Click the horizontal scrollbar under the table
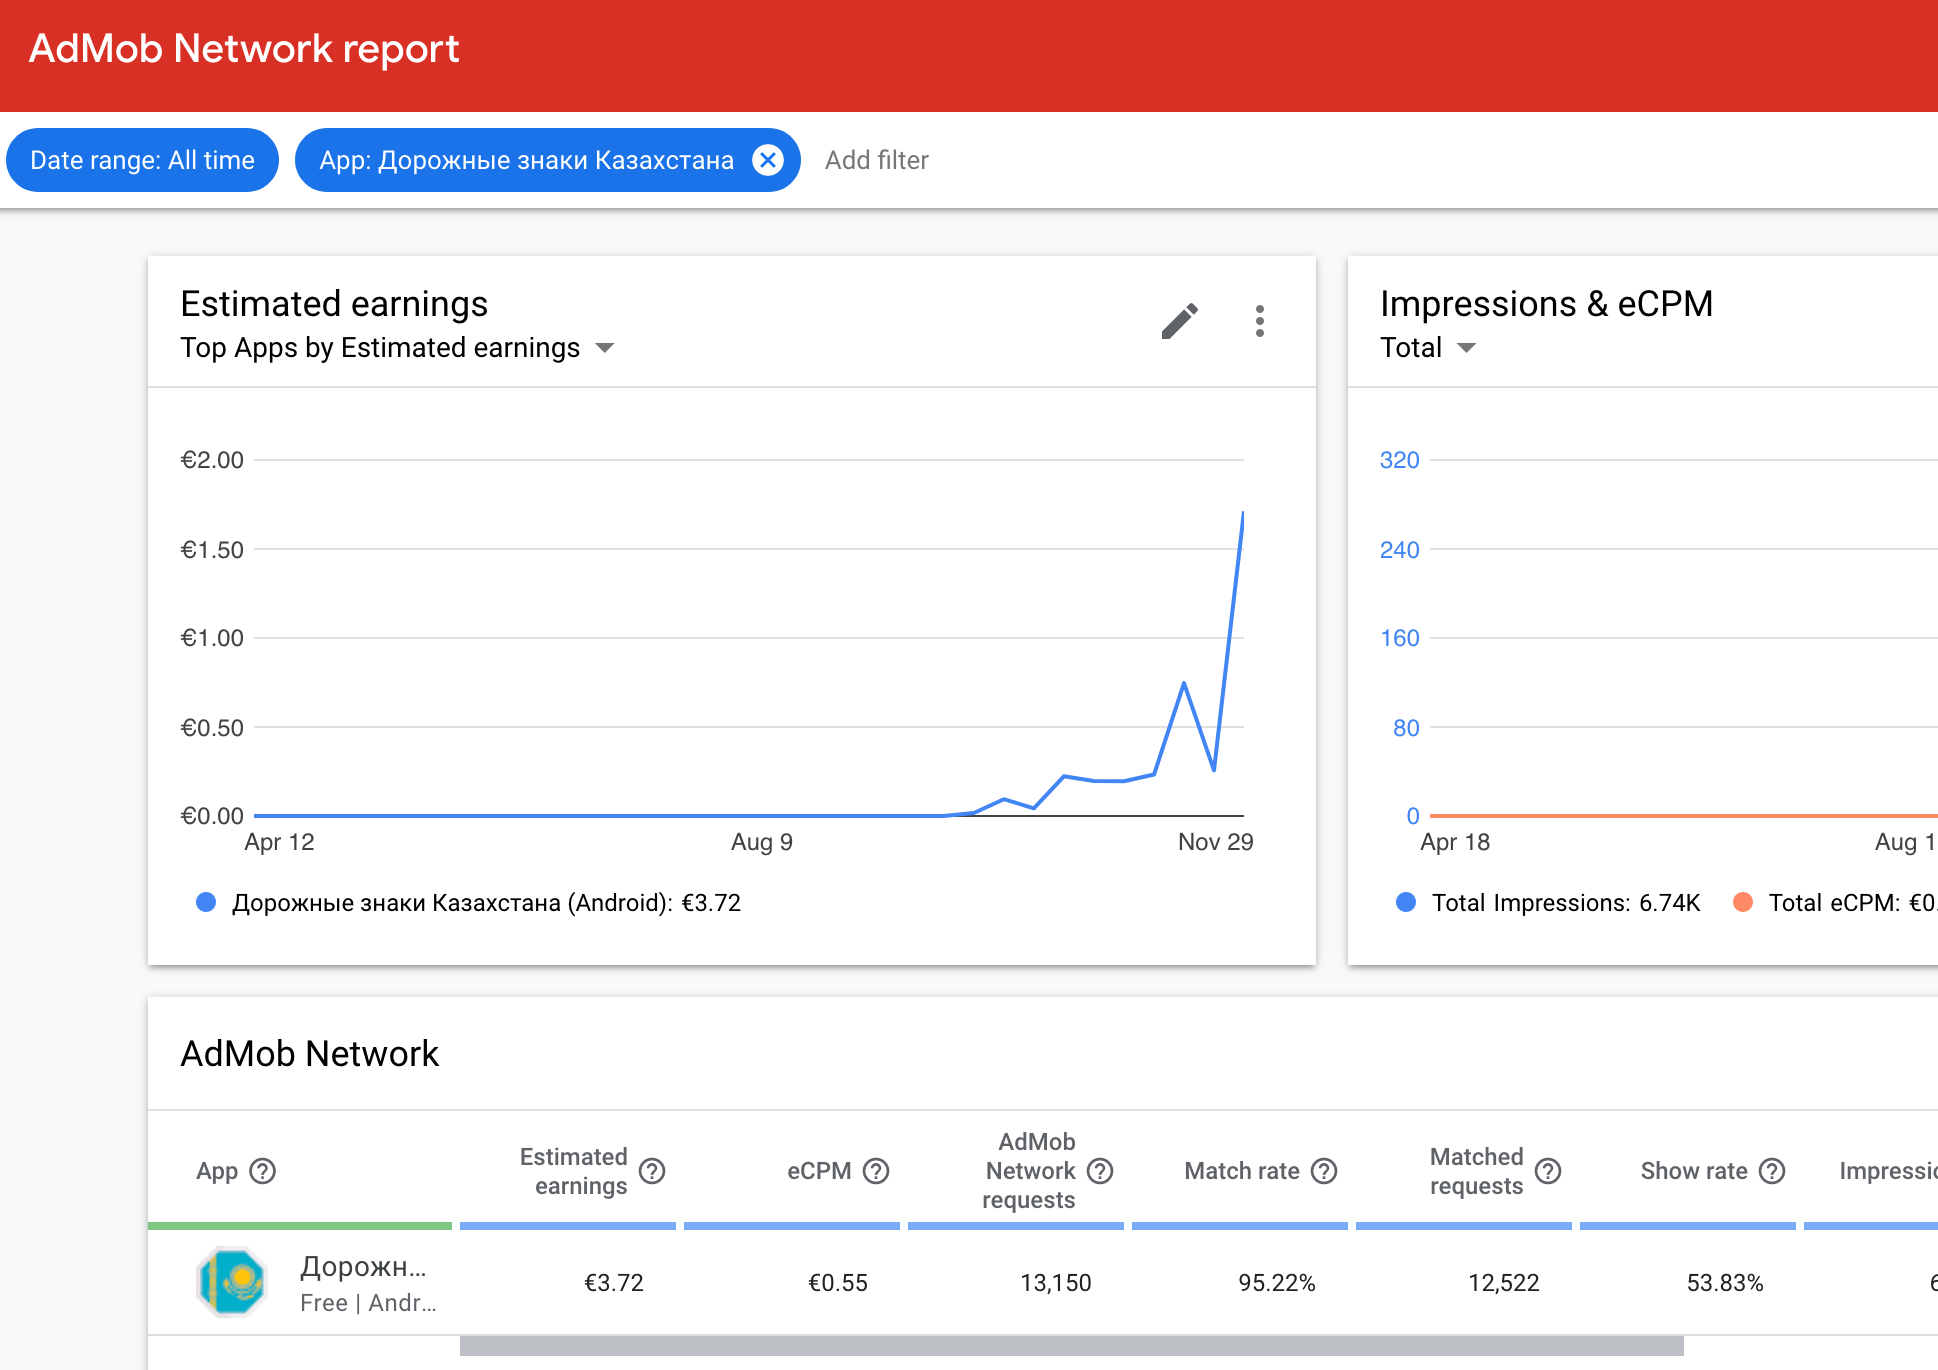Viewport: 1938px width, 1370px height. point(1071,1346)
